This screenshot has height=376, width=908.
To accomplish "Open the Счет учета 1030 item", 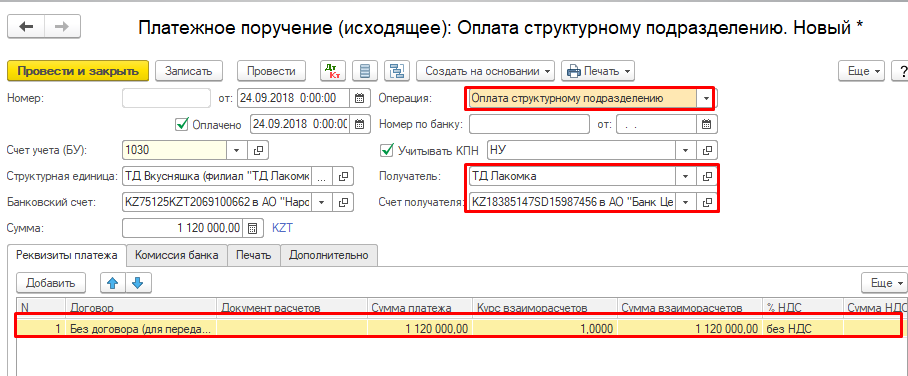I will [259, 150].
